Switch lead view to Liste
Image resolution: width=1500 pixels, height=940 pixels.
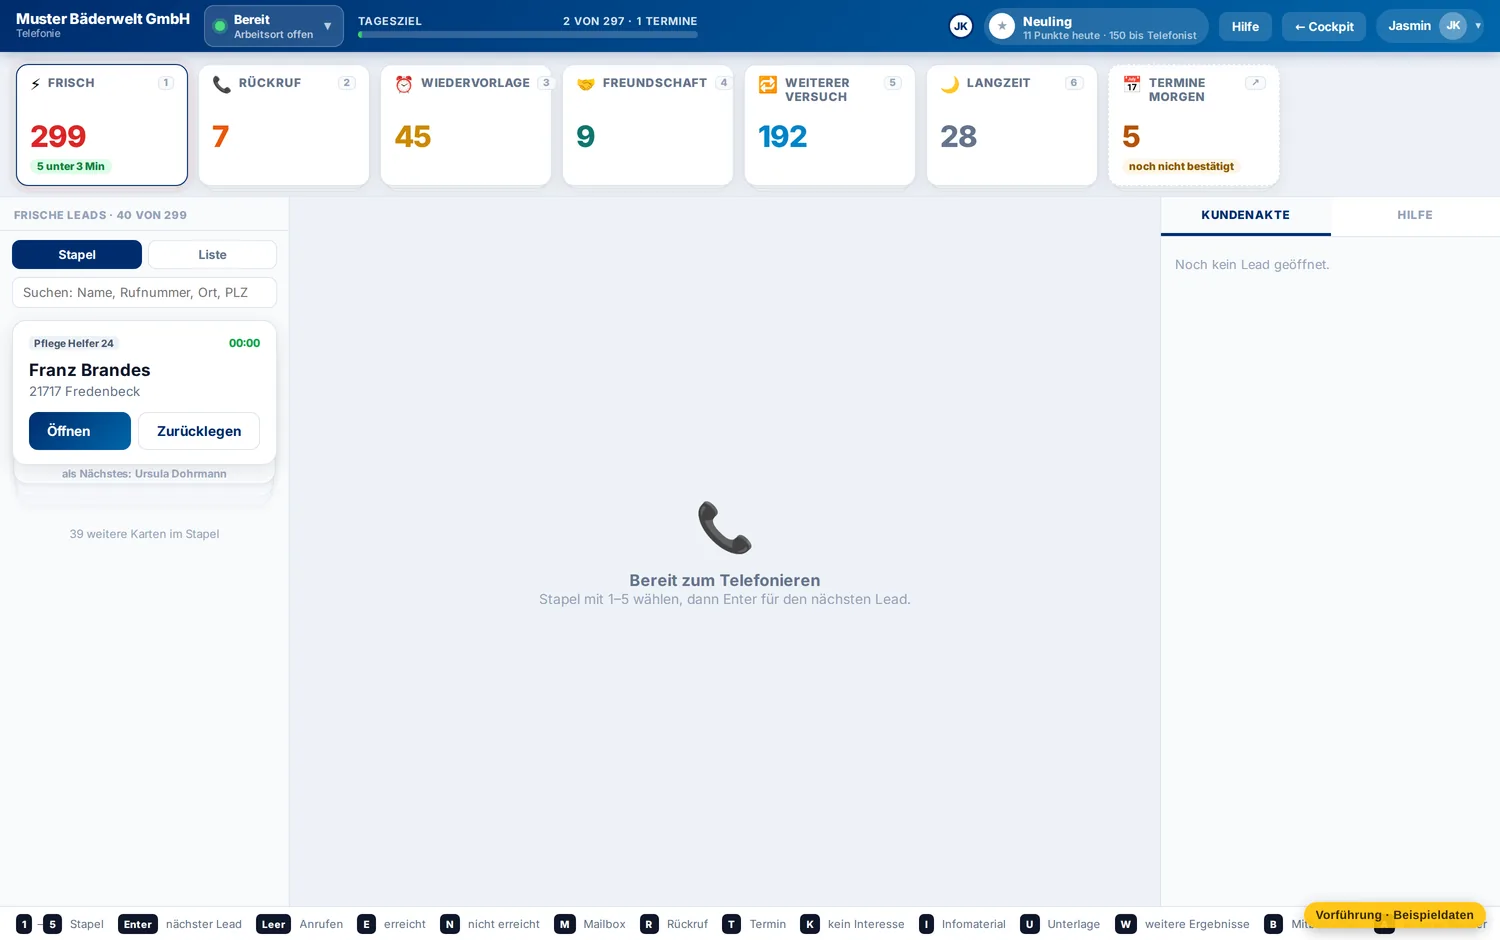[x=212, y=255]
